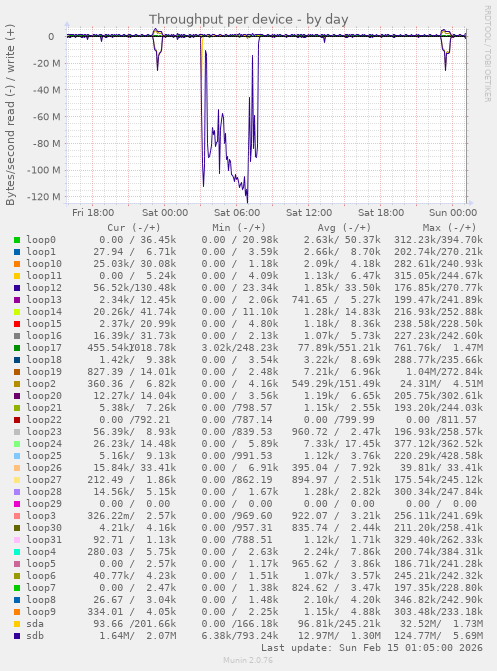Click the loop15 red color swatch
497x671 pixels.
point(17,324)
